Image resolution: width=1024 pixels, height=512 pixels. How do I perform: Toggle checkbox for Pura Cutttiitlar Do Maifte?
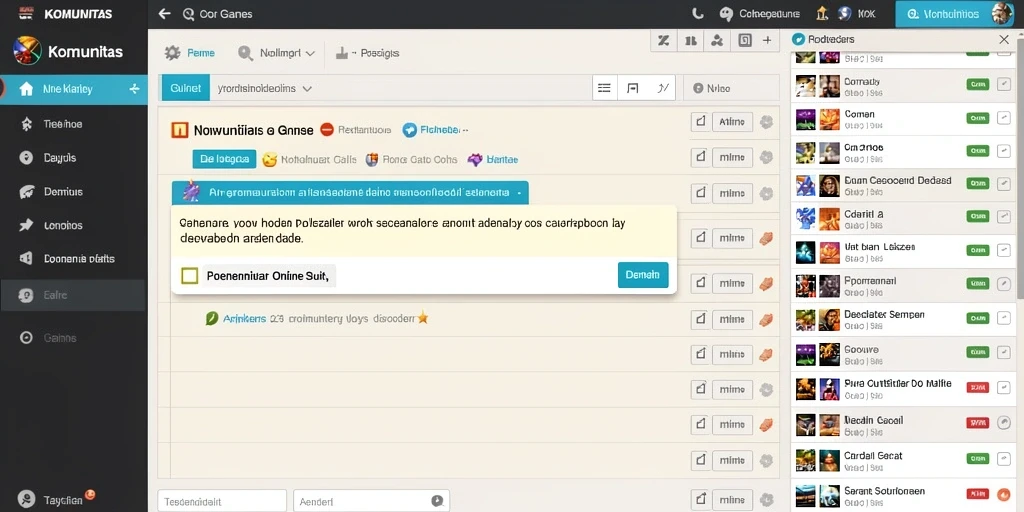click(1004, 387)
